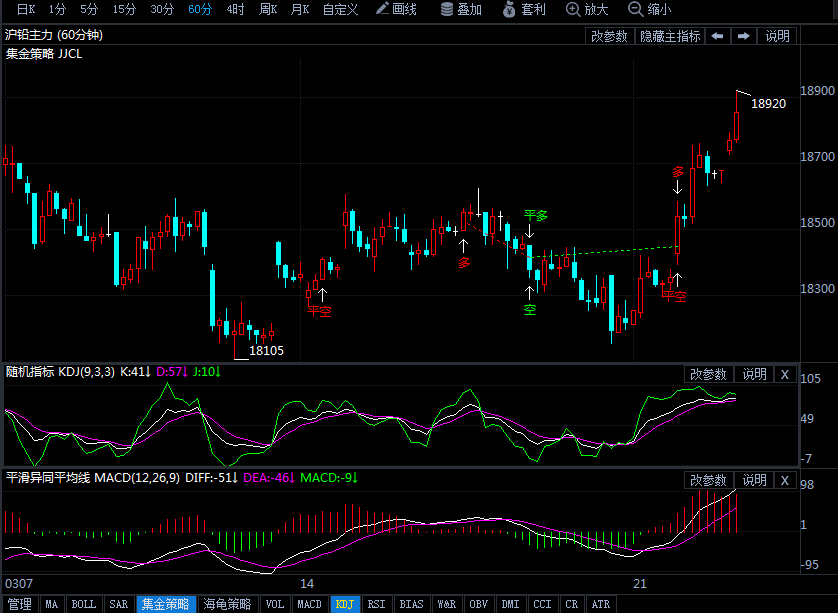
Task: Select the MACD indicator tab
Action: coord(309,604)
